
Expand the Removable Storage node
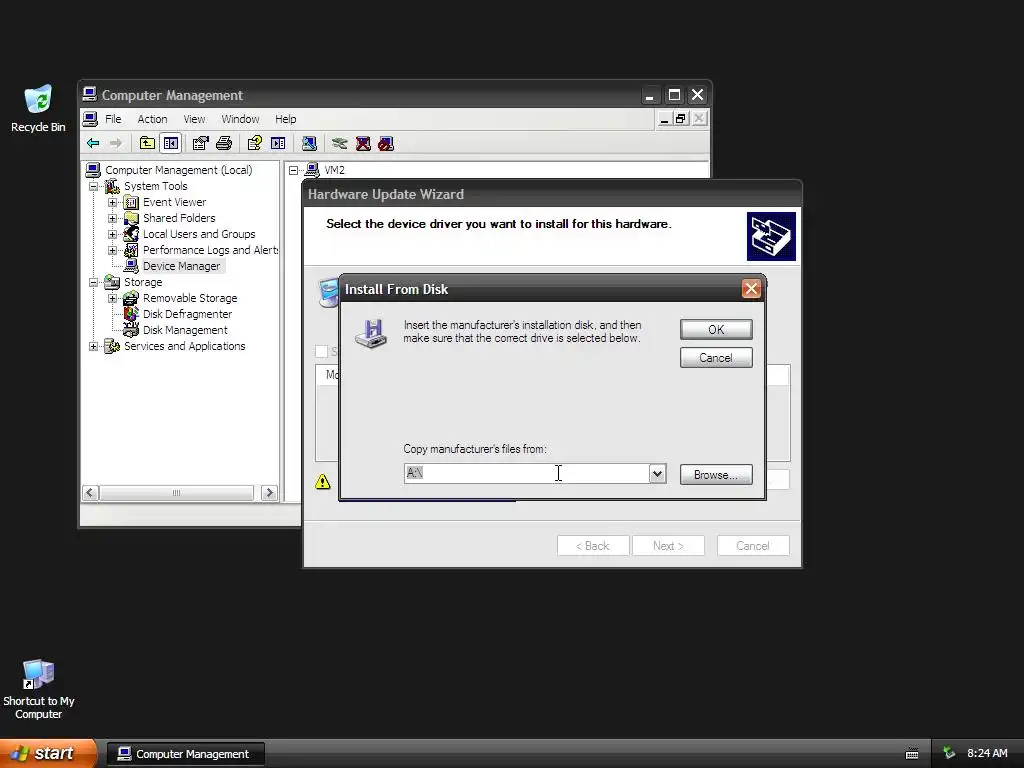112,298
